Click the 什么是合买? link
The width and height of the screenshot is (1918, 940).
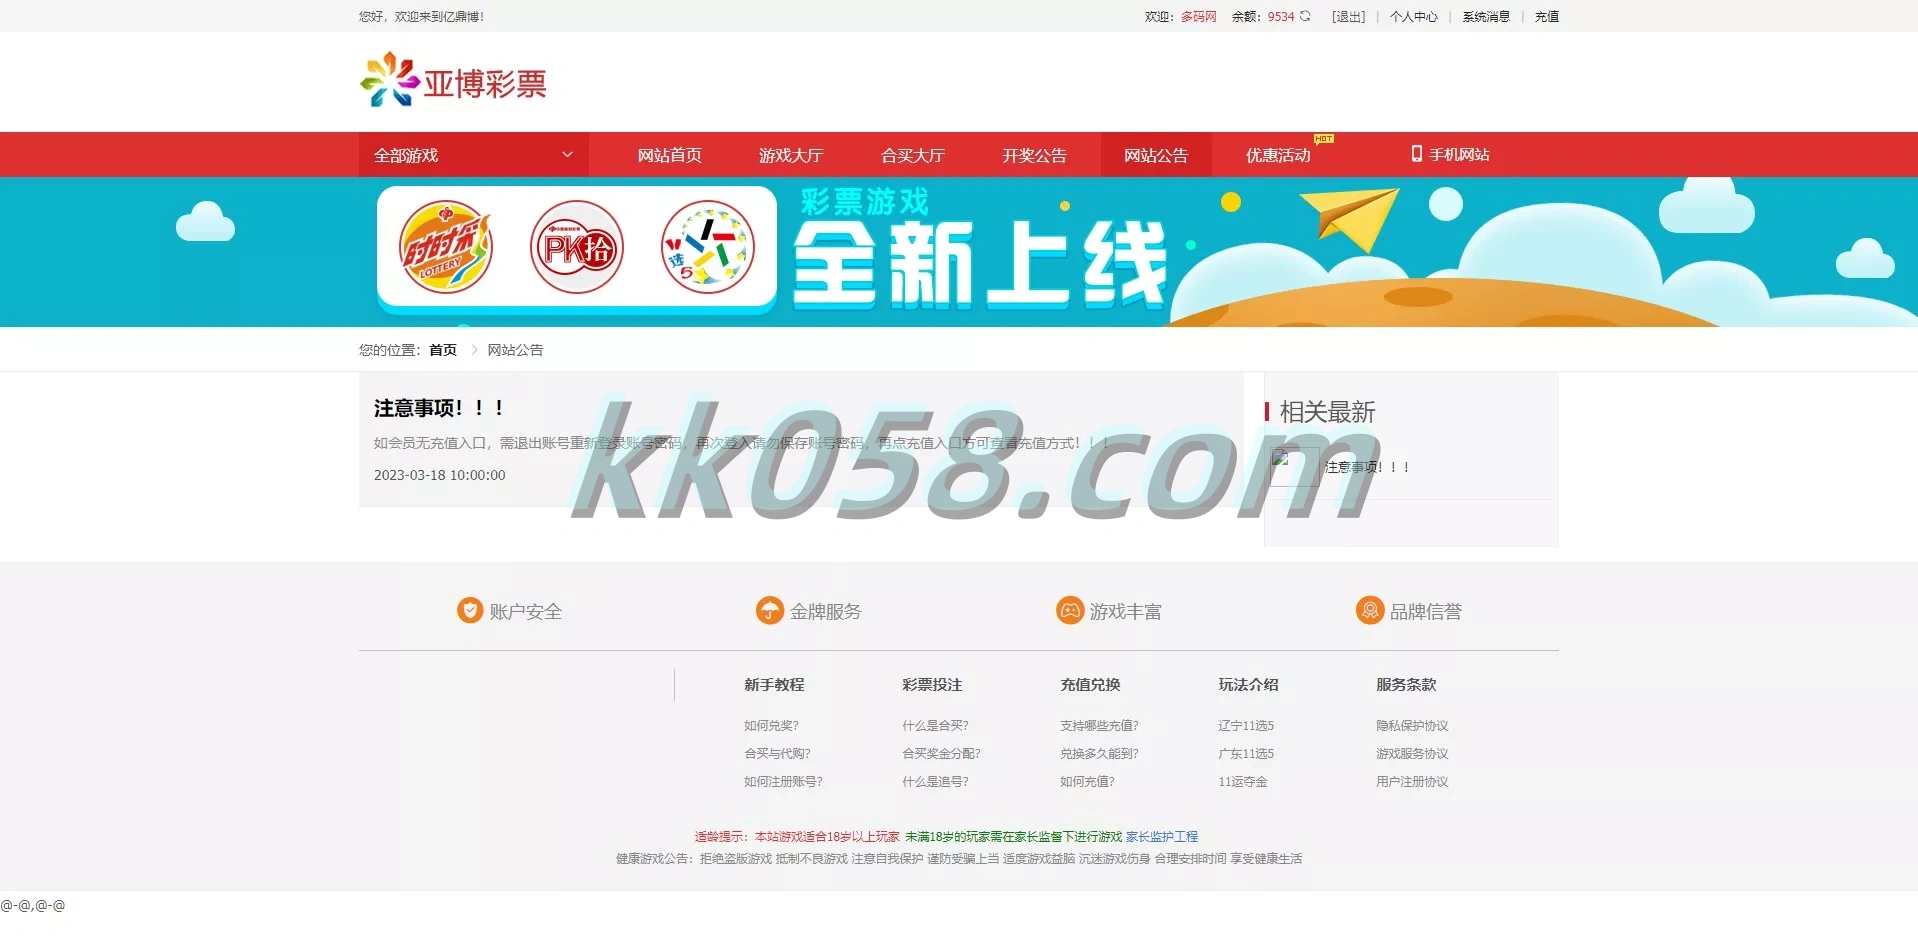(x=935, y=726)
